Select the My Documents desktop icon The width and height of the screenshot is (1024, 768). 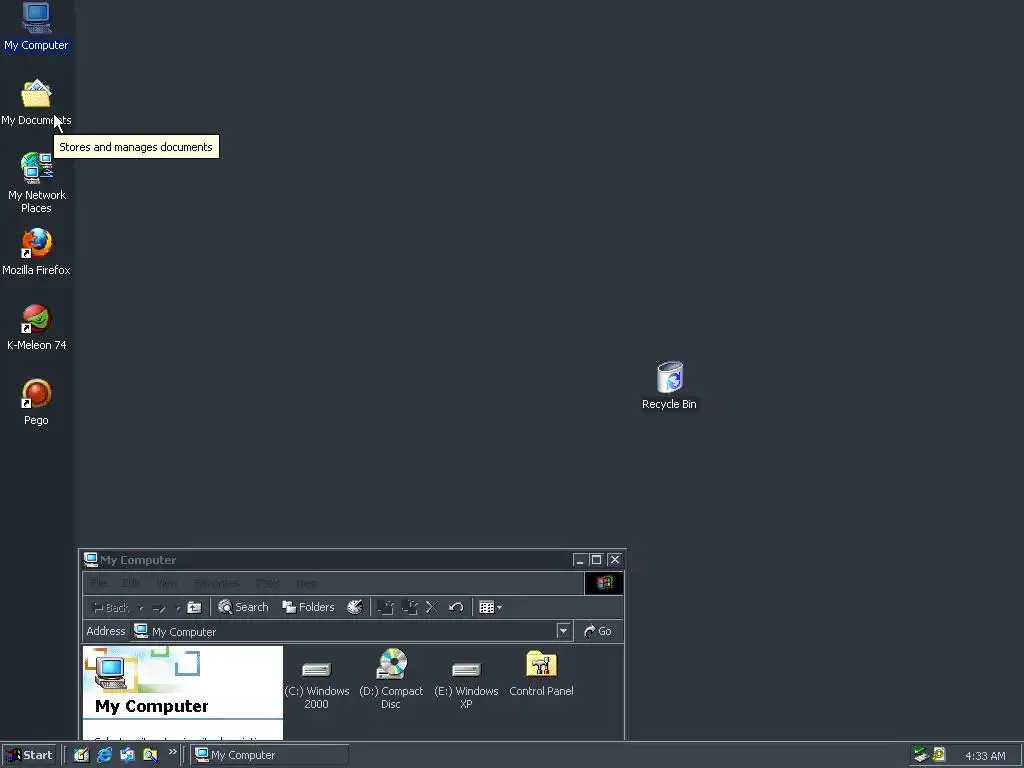36,103
